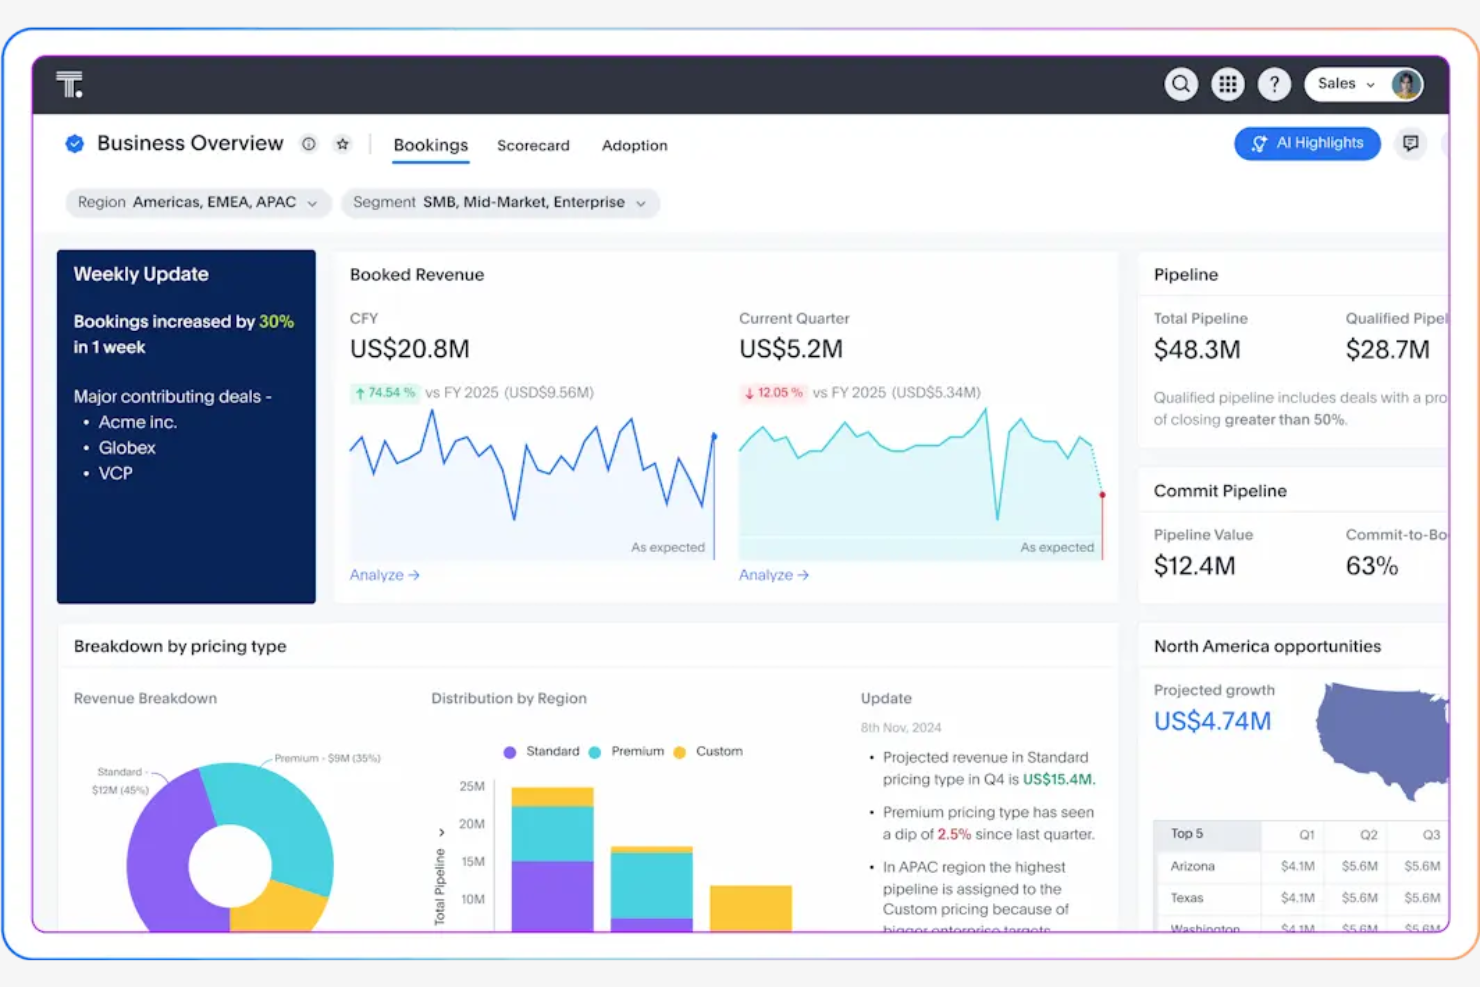This screenshot has width=1480, height=987.
Task: Open search from the top navigation bar
Action: coord(1181,84)
